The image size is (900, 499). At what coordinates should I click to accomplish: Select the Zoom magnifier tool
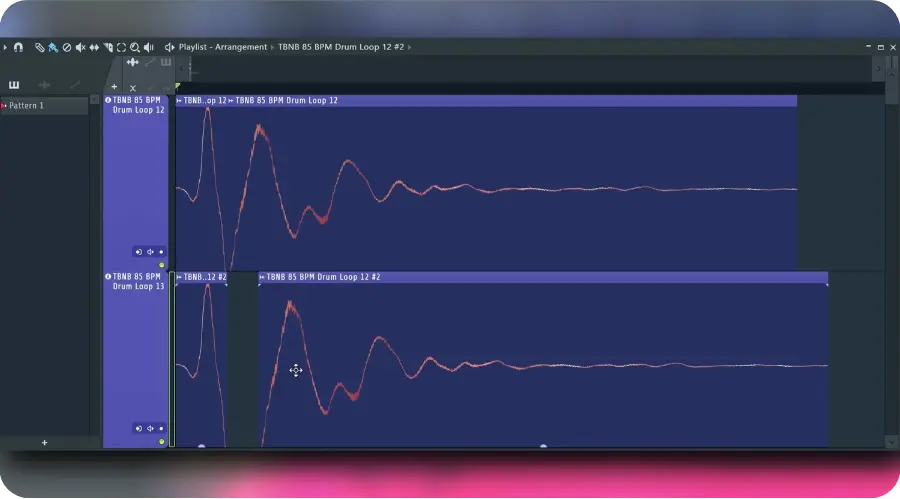pos(135,47)
